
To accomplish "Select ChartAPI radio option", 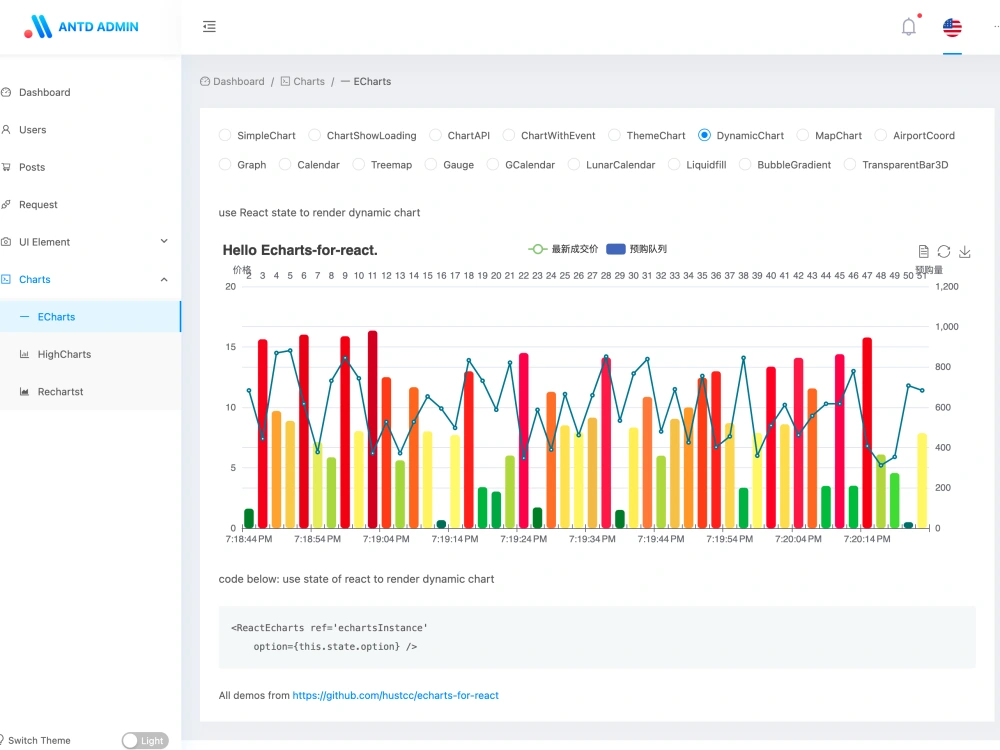I will click(435, 135).
